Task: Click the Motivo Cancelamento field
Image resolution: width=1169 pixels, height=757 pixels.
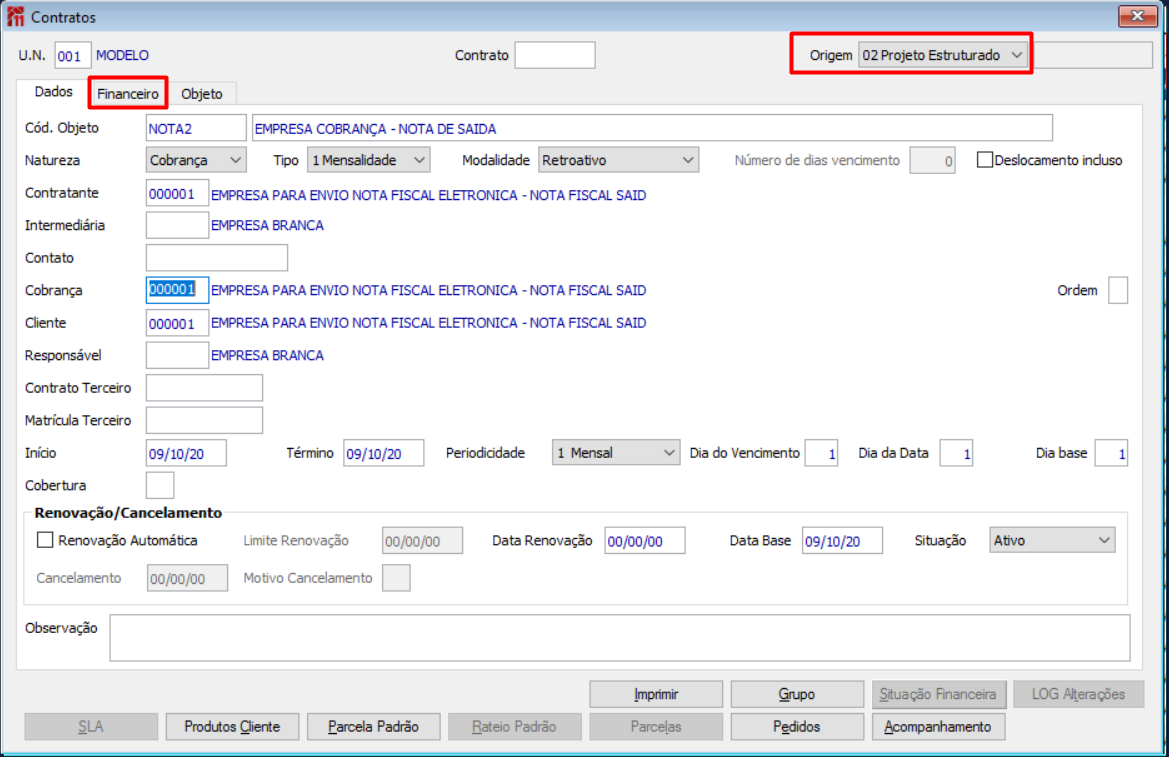Action: [396, 578]
